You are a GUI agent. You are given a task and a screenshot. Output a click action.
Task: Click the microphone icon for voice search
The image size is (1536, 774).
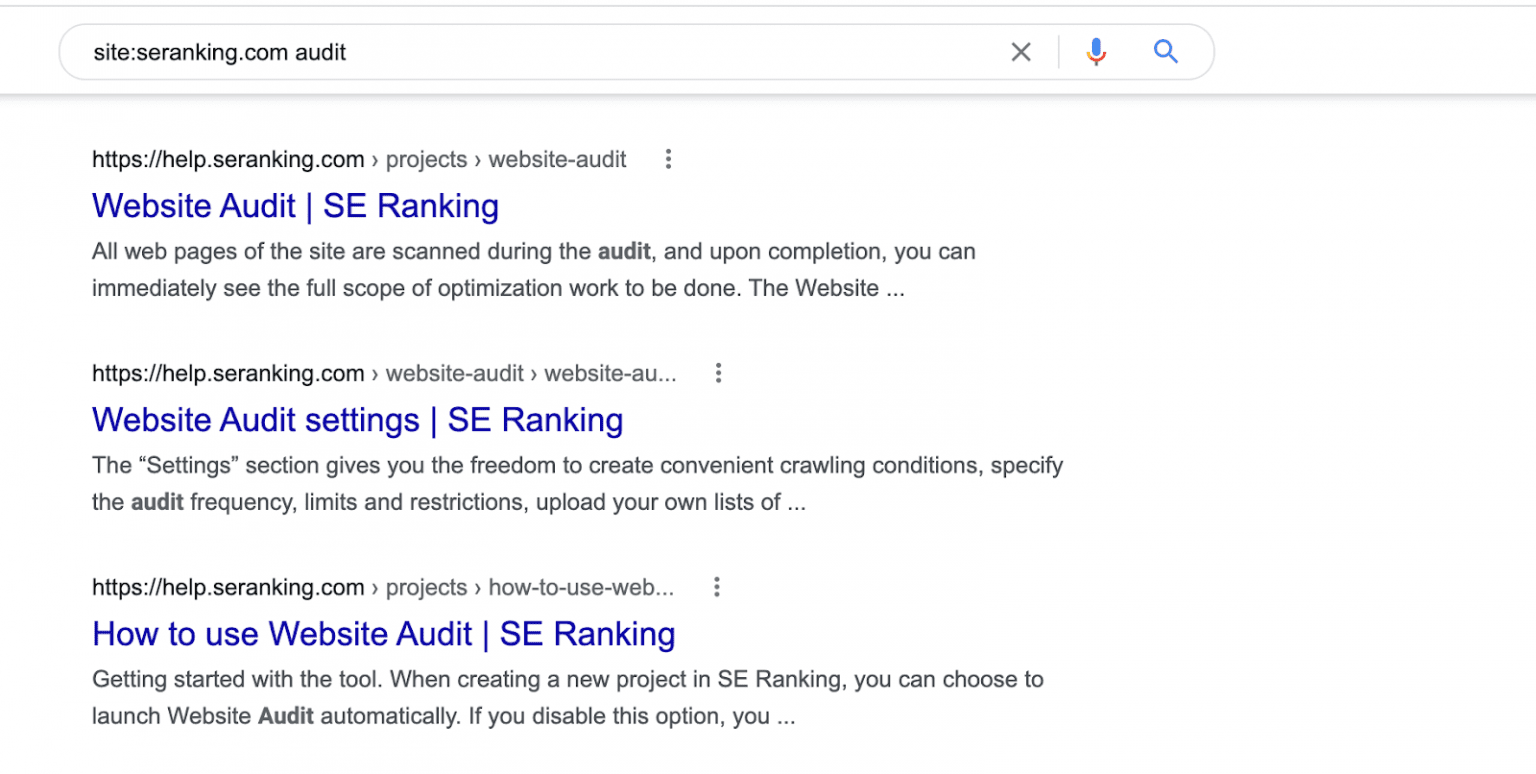pos(1096,51)
